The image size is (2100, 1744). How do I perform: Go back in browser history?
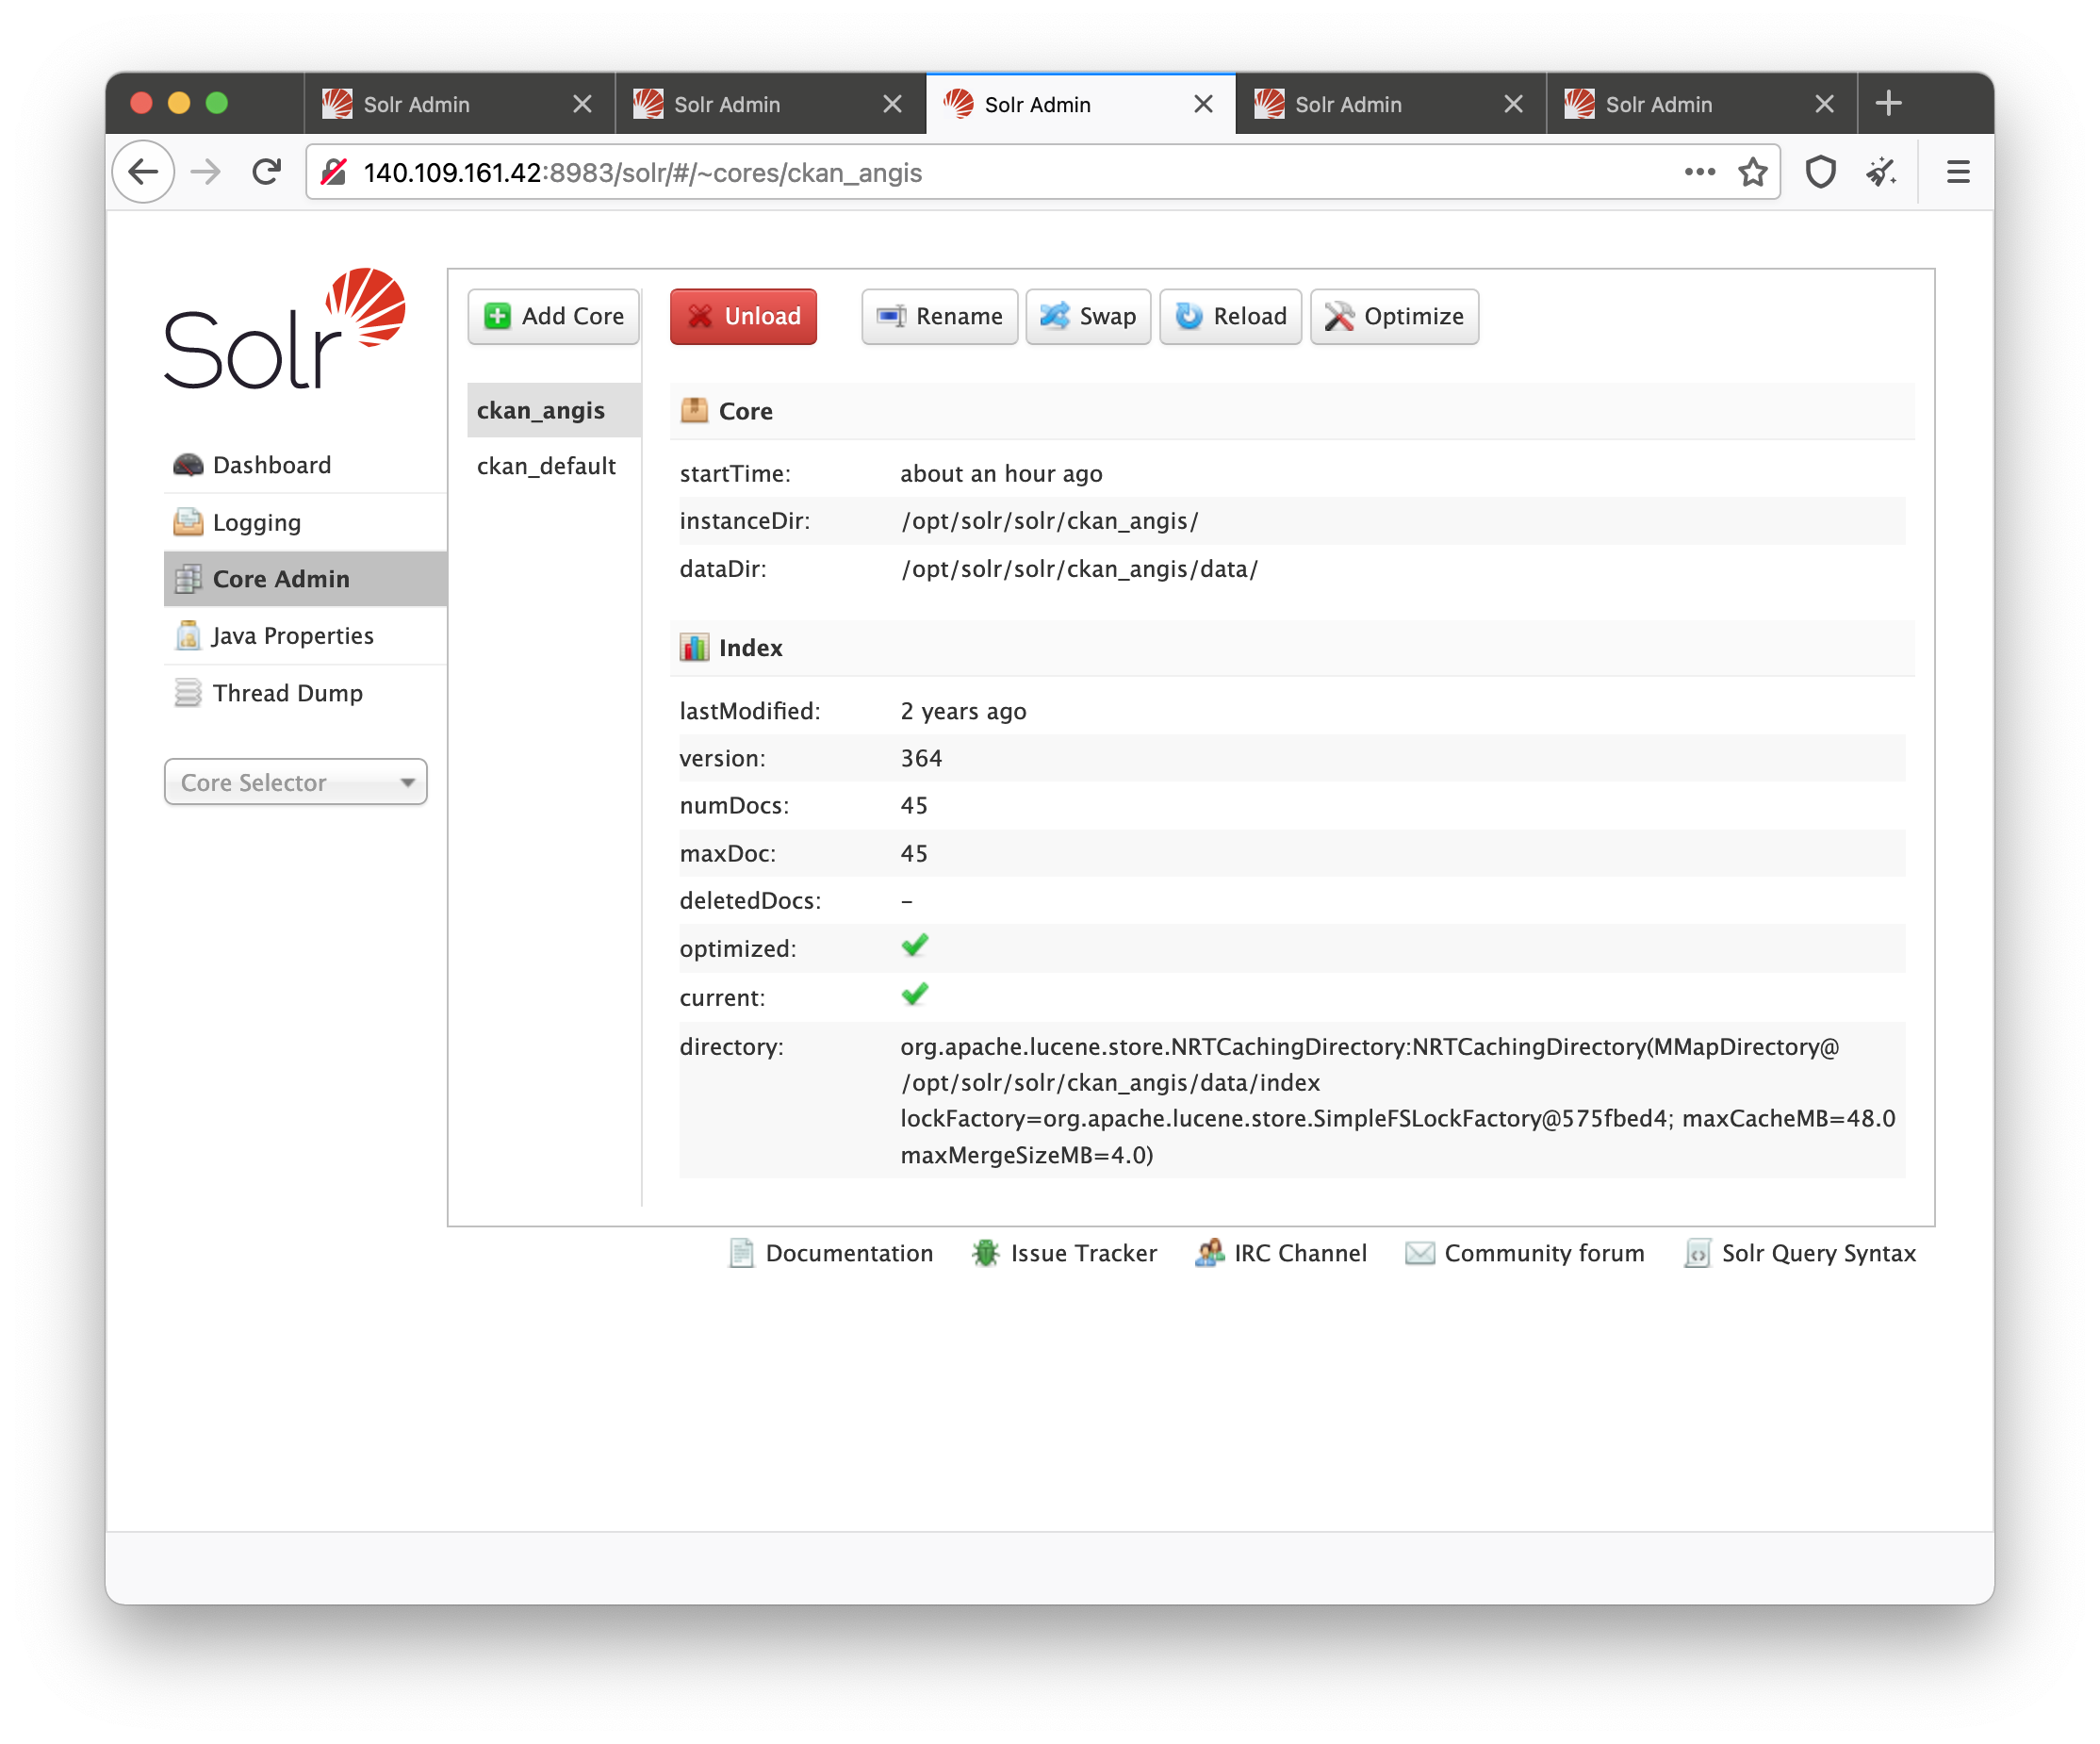144,172
